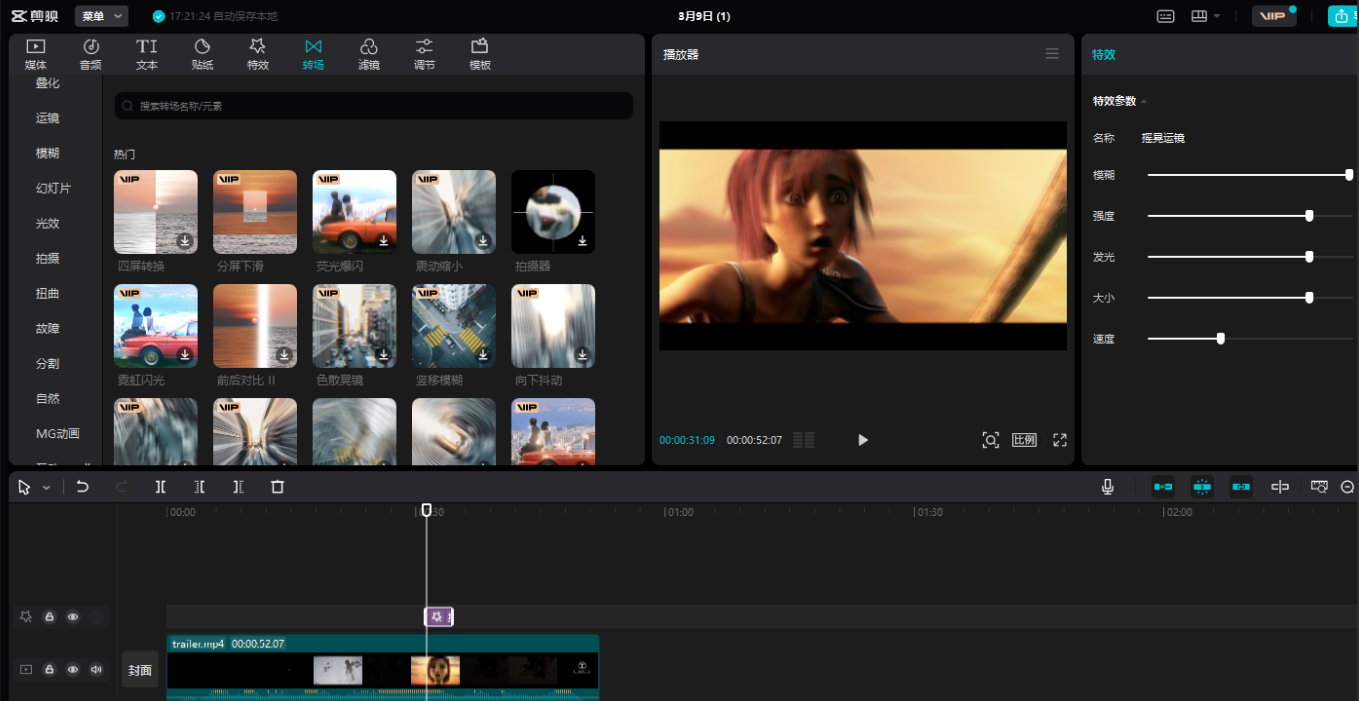Open the 贴纸 (Stickers) panel

[x=202, y=54]
